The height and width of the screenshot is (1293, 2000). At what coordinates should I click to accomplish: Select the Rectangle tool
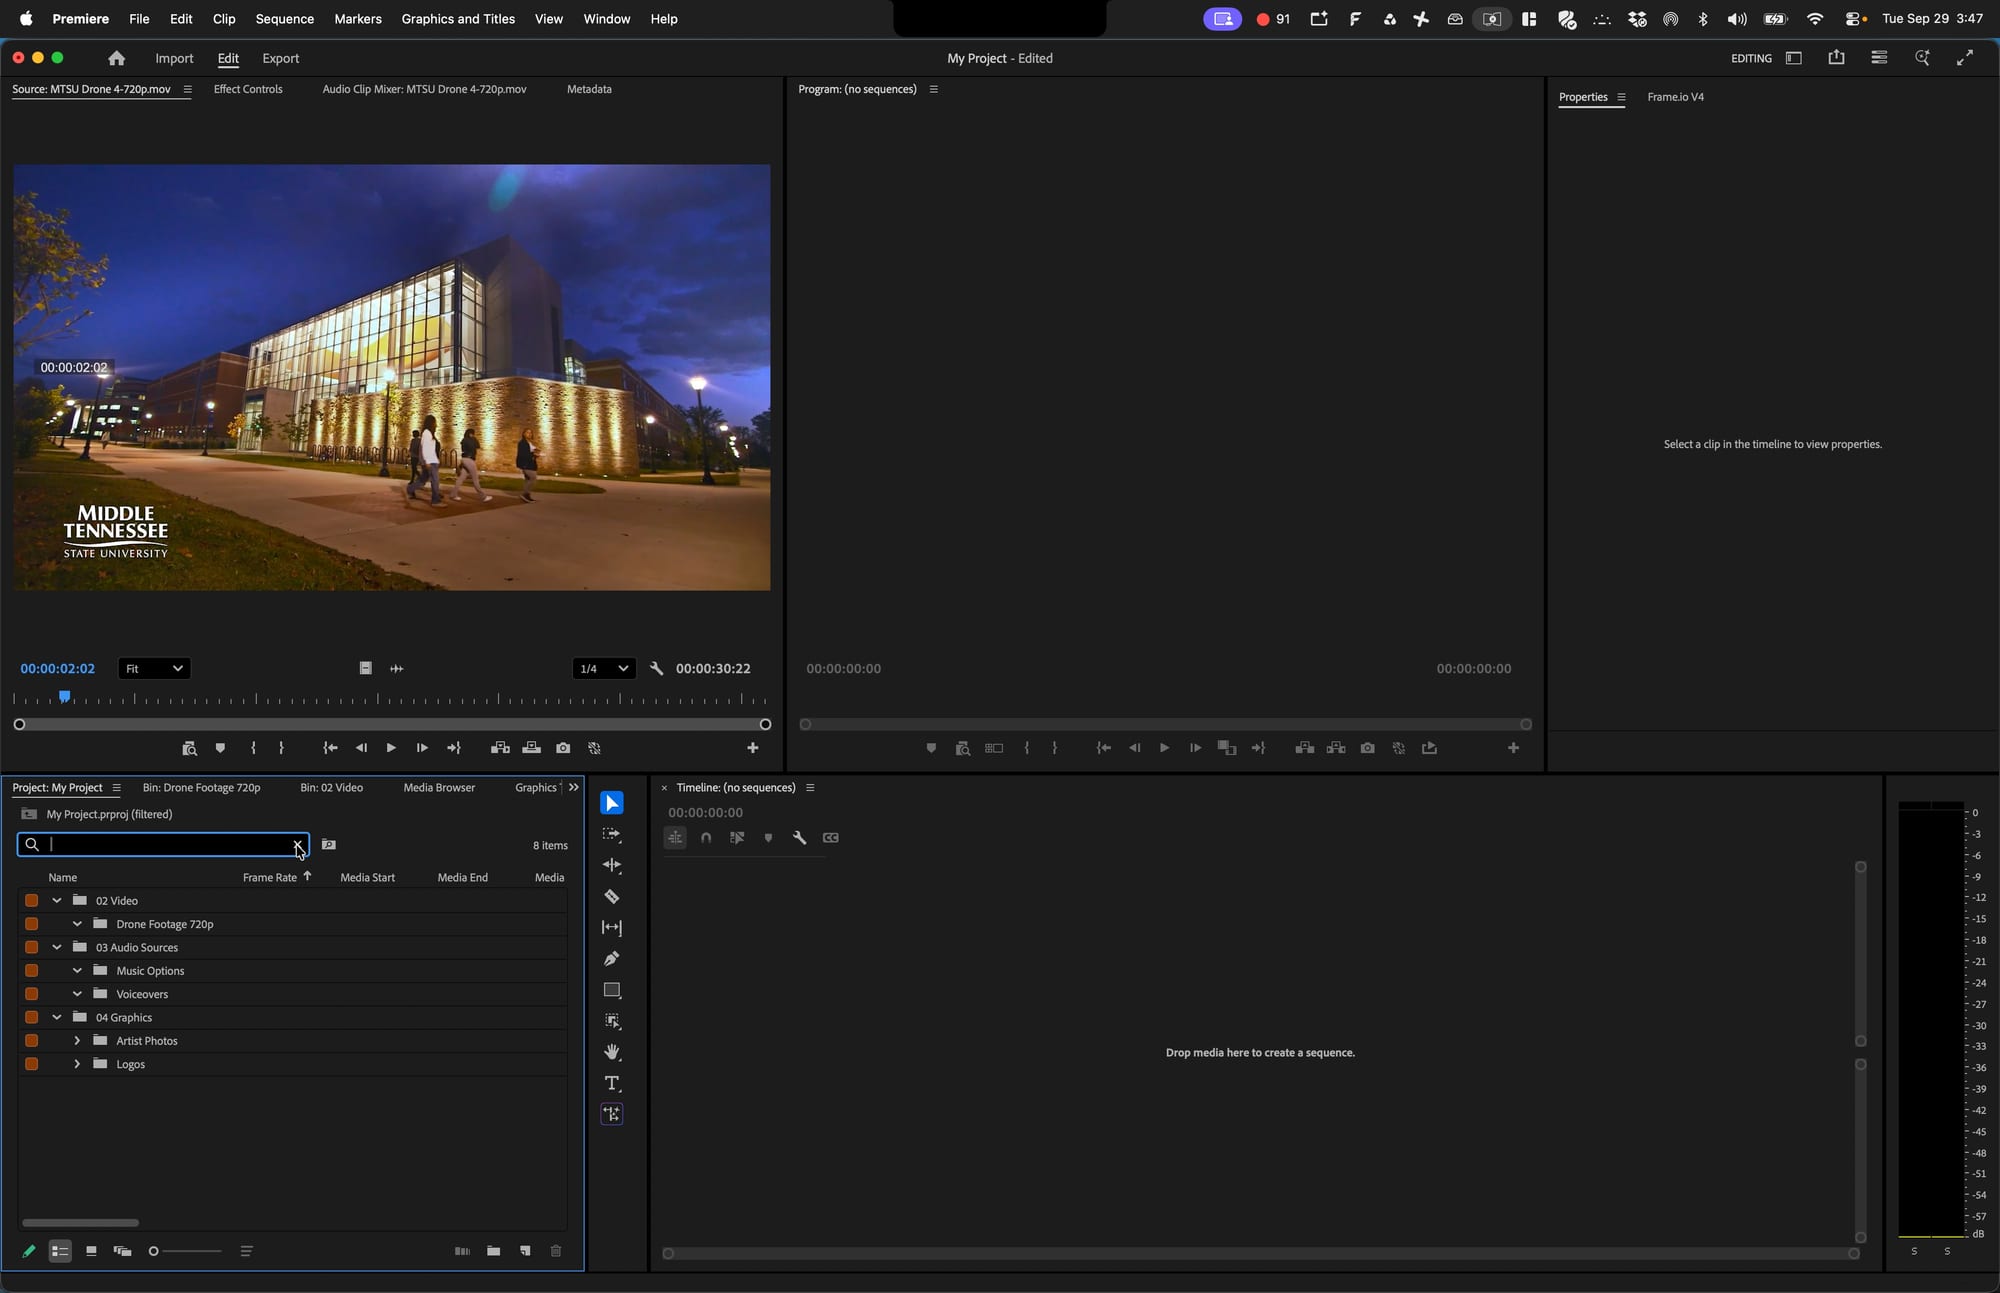[x=612, y=990]
